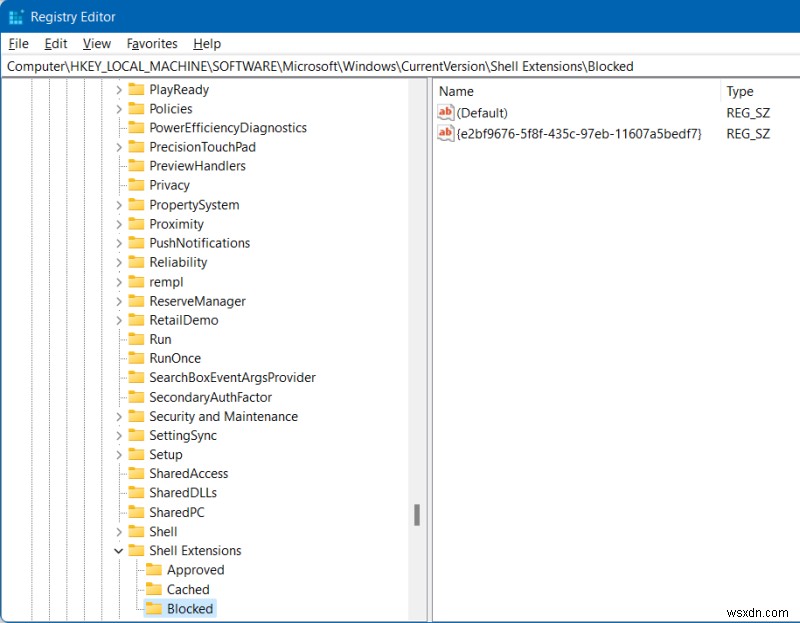Expand the PreviewHandlers key

(x=119, y=166)
